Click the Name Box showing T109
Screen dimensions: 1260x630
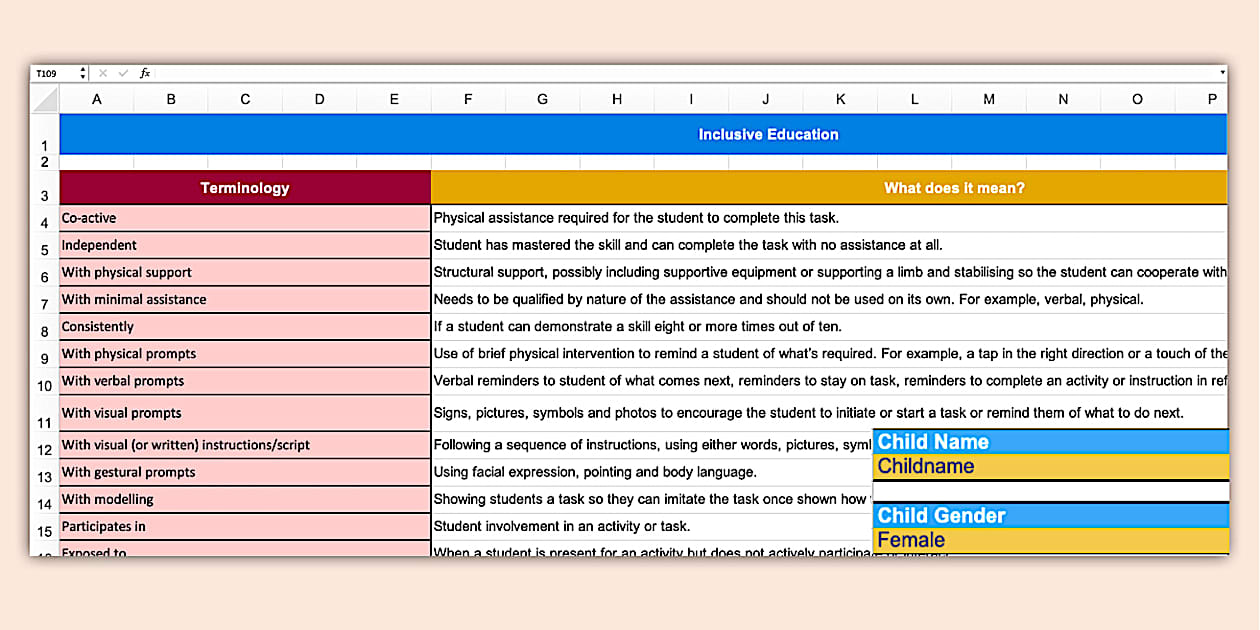pyautogui.click(x=55, y=73)
